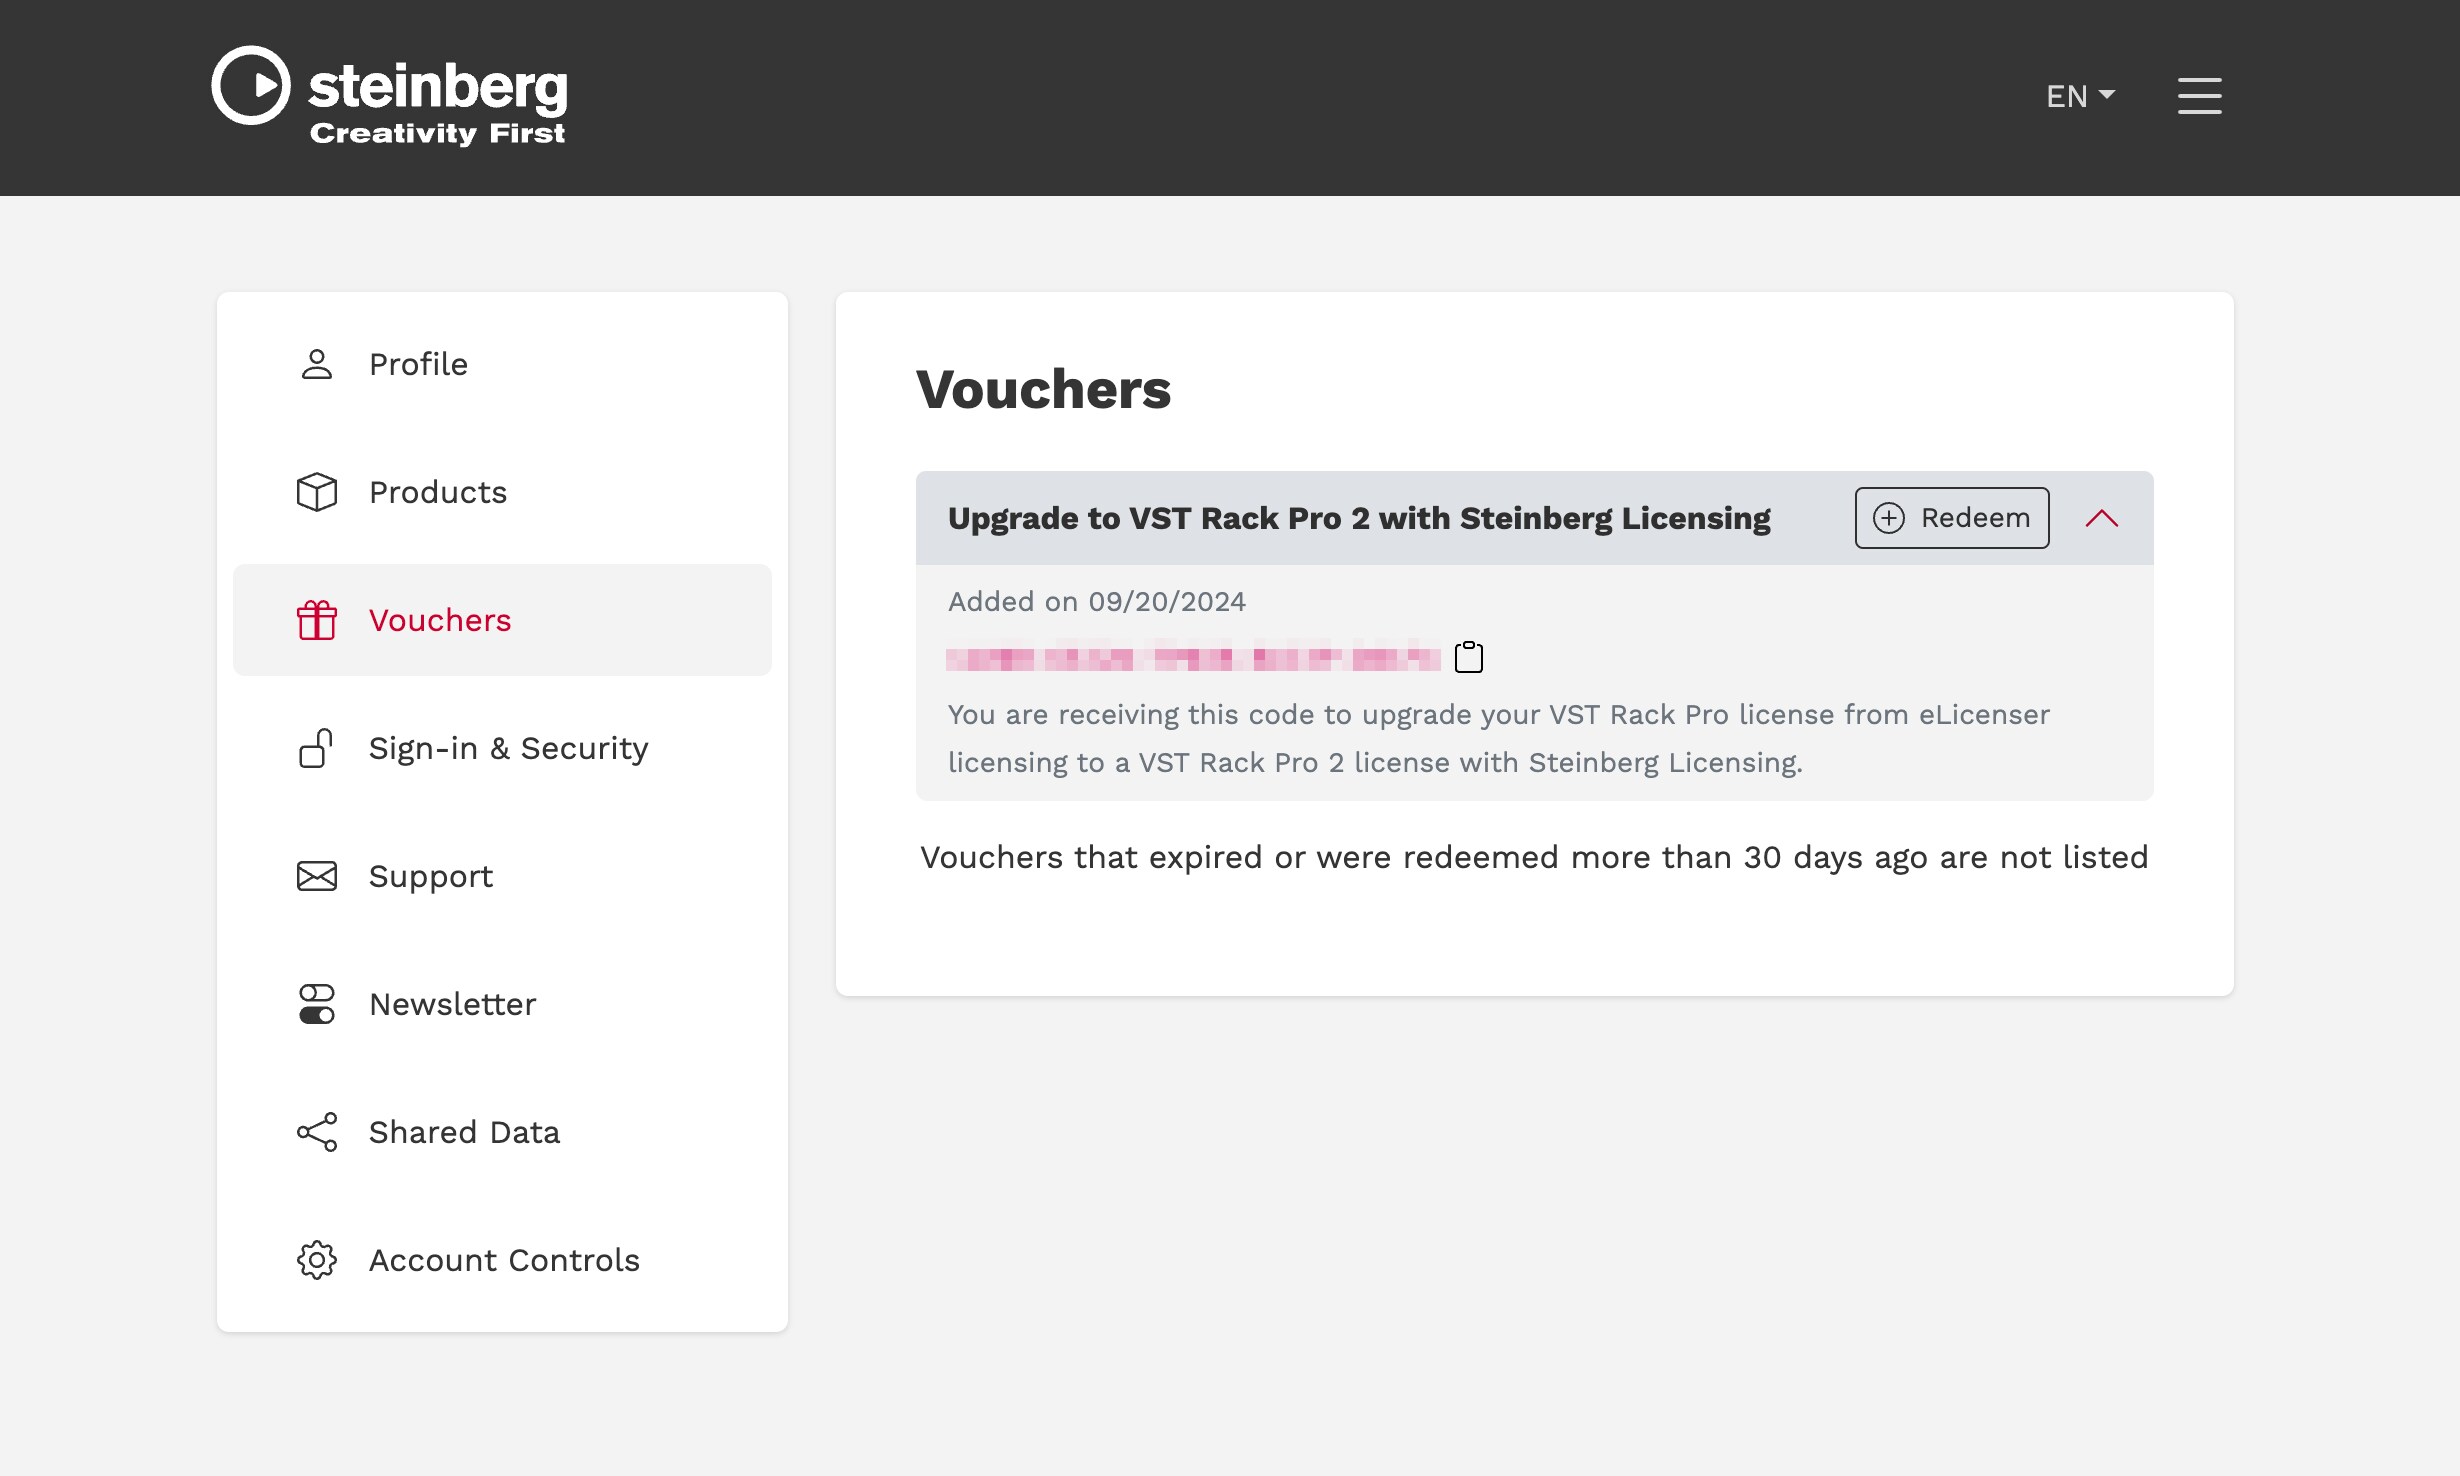Click the Shared Data network icon
This screenshot has width=2460, height=1476.
(x=316, y=1132)
